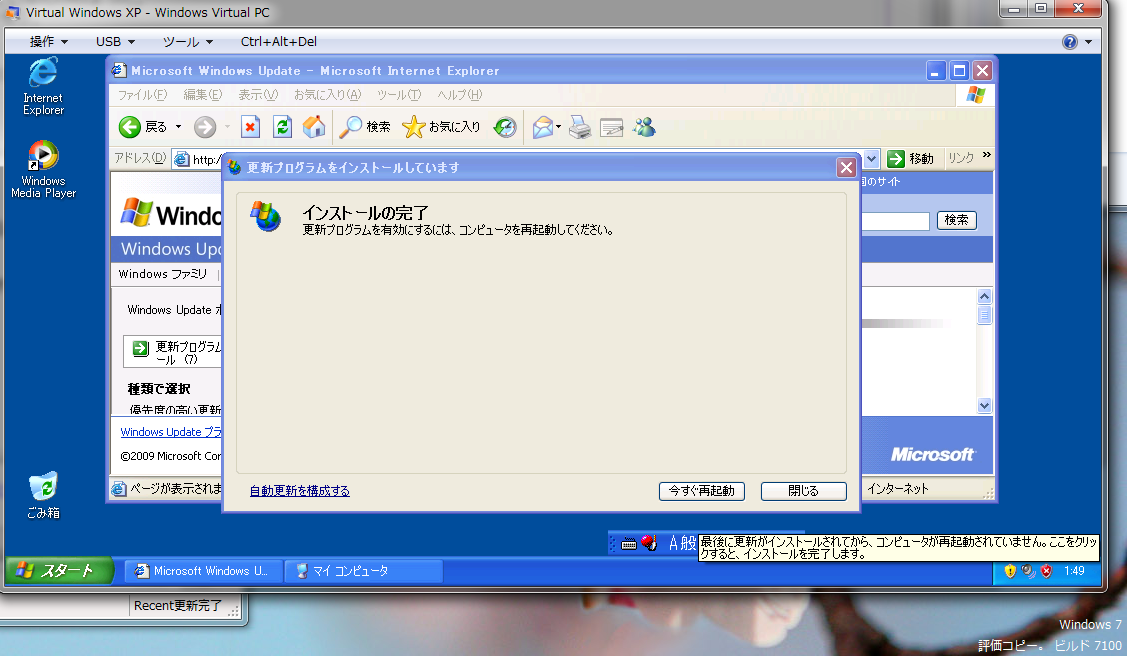Click the Windows flag logo in IE
Screen dimensions: 1127x656
coord(975,95)
